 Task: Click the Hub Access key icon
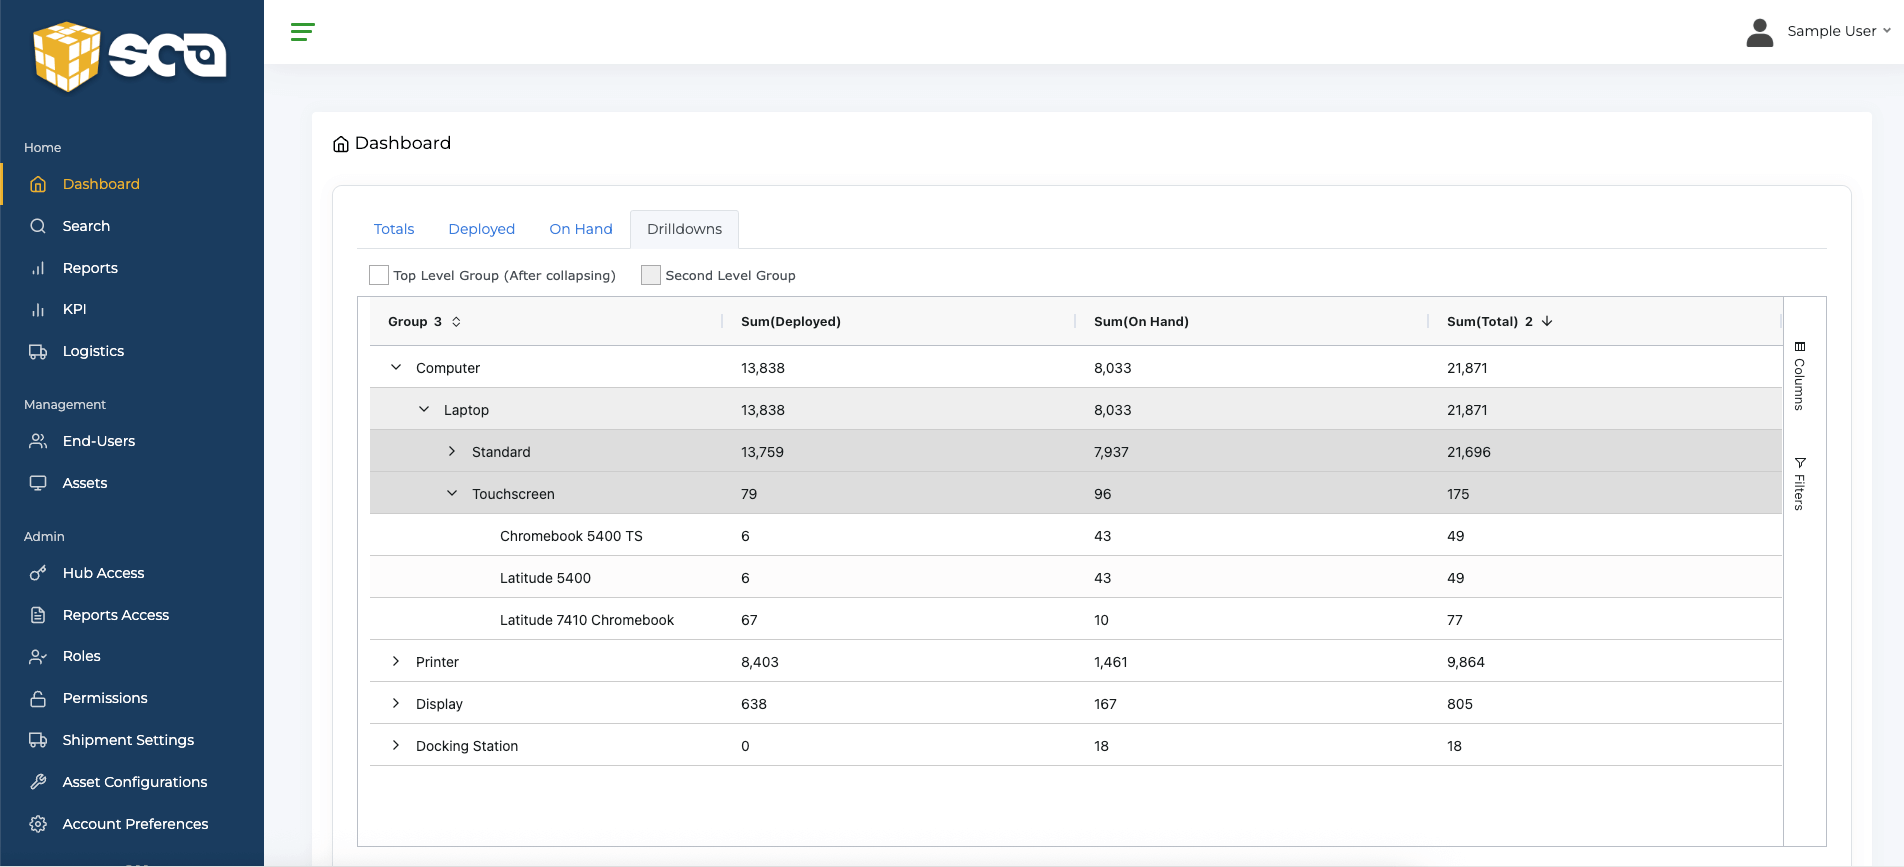coord(38,573)
